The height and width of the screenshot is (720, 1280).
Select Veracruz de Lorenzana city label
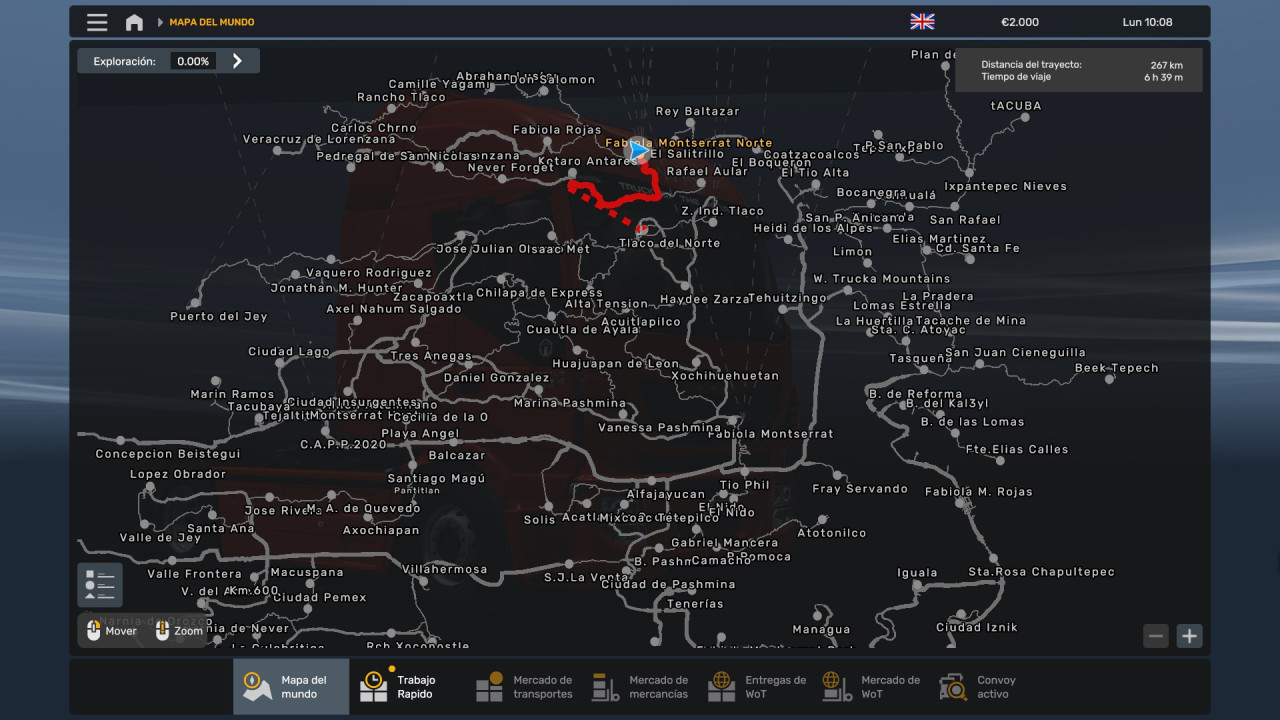319,139
